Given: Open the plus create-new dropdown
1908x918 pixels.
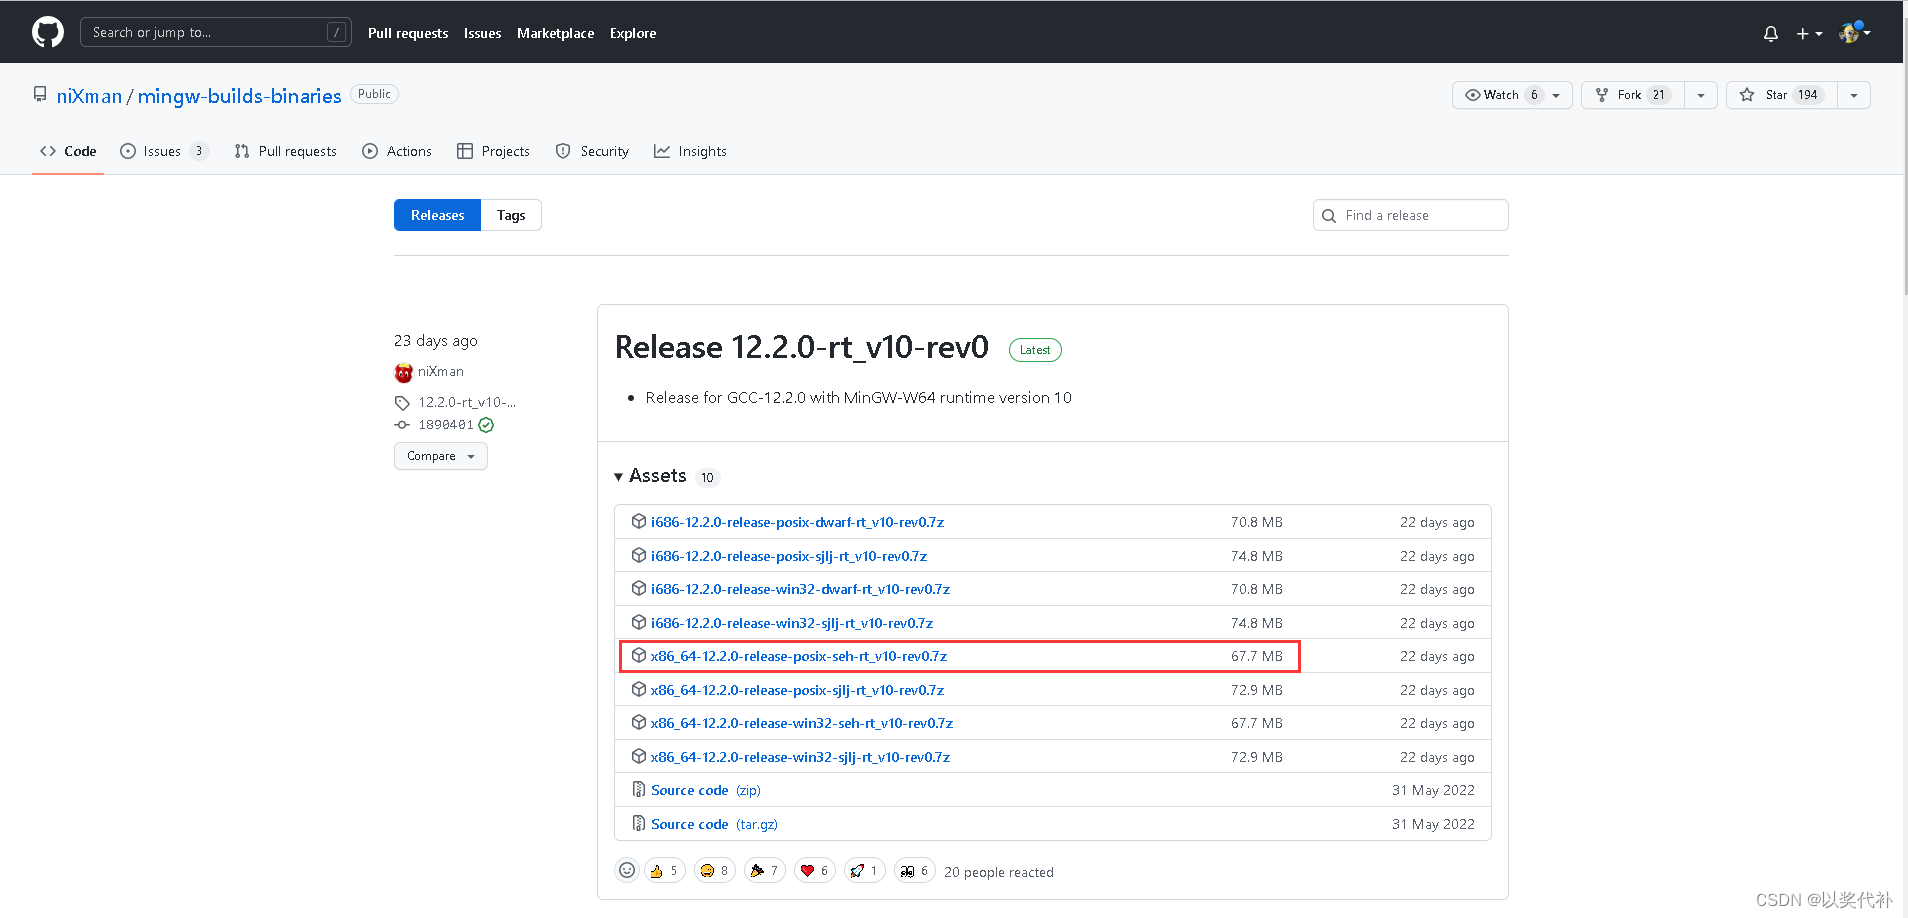Looking at the screenshot, I should pyautogui.click(x=1809, y=33).
